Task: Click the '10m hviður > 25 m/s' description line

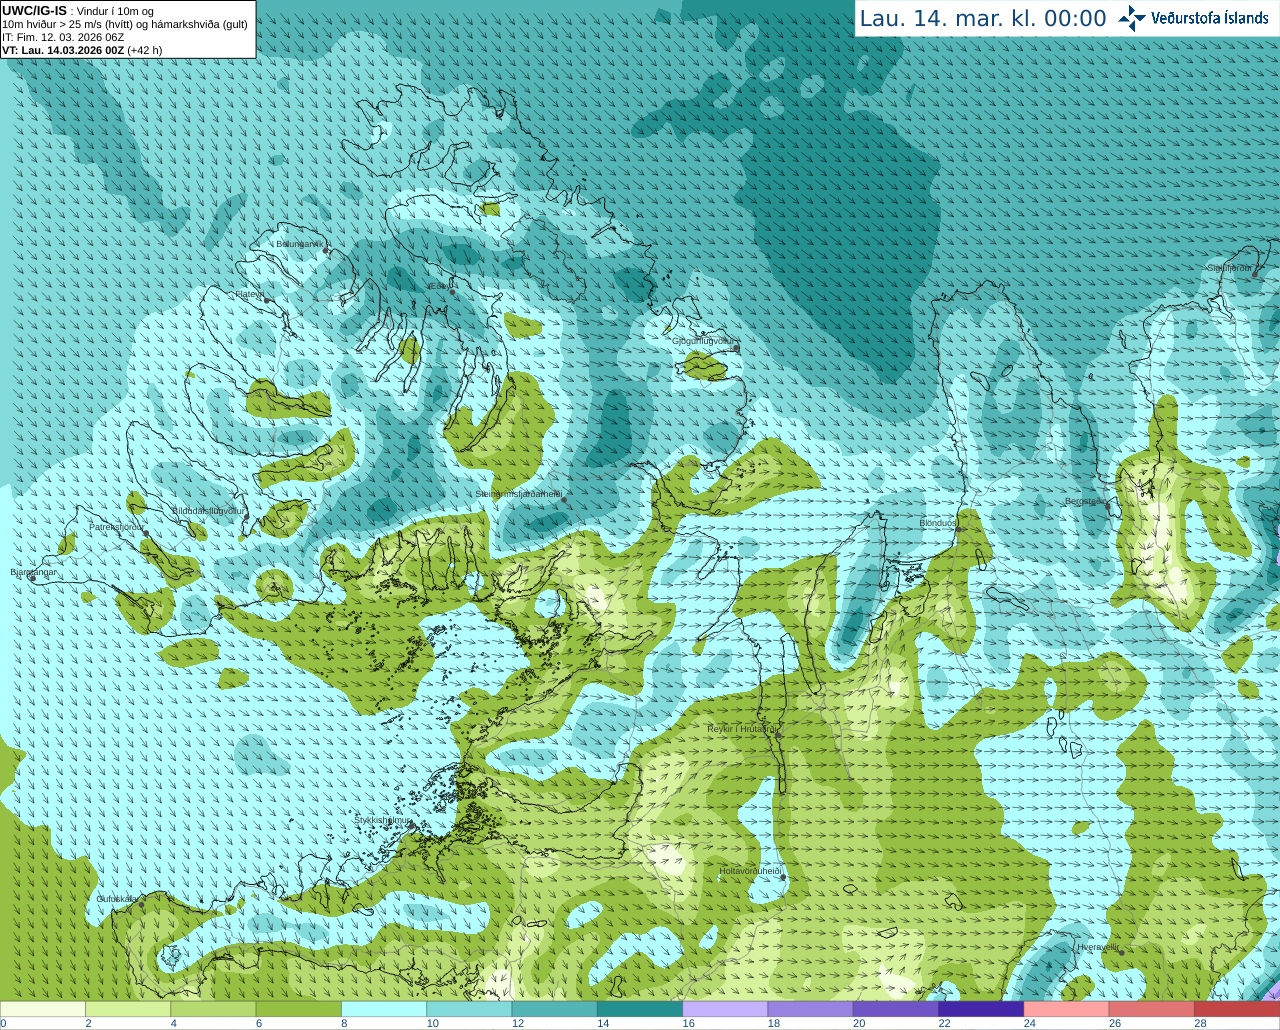Action: (125, 24)
